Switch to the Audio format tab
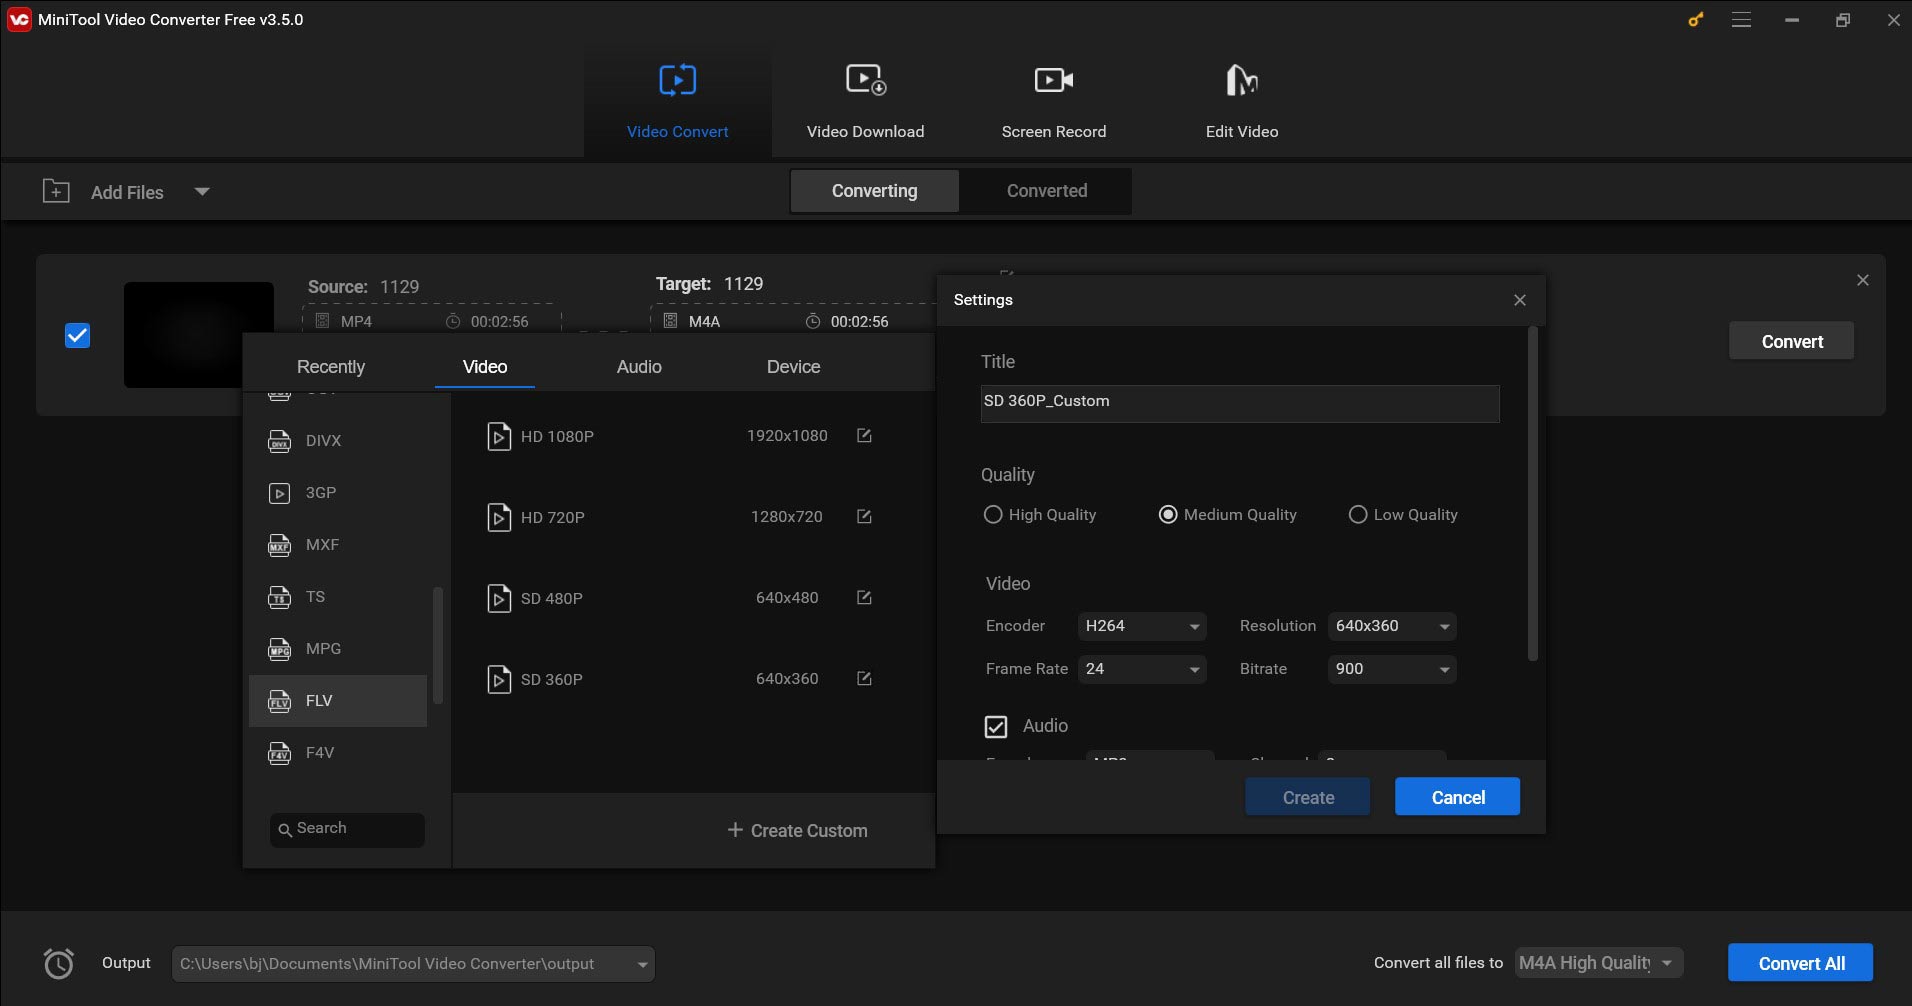 pos(639,367)
